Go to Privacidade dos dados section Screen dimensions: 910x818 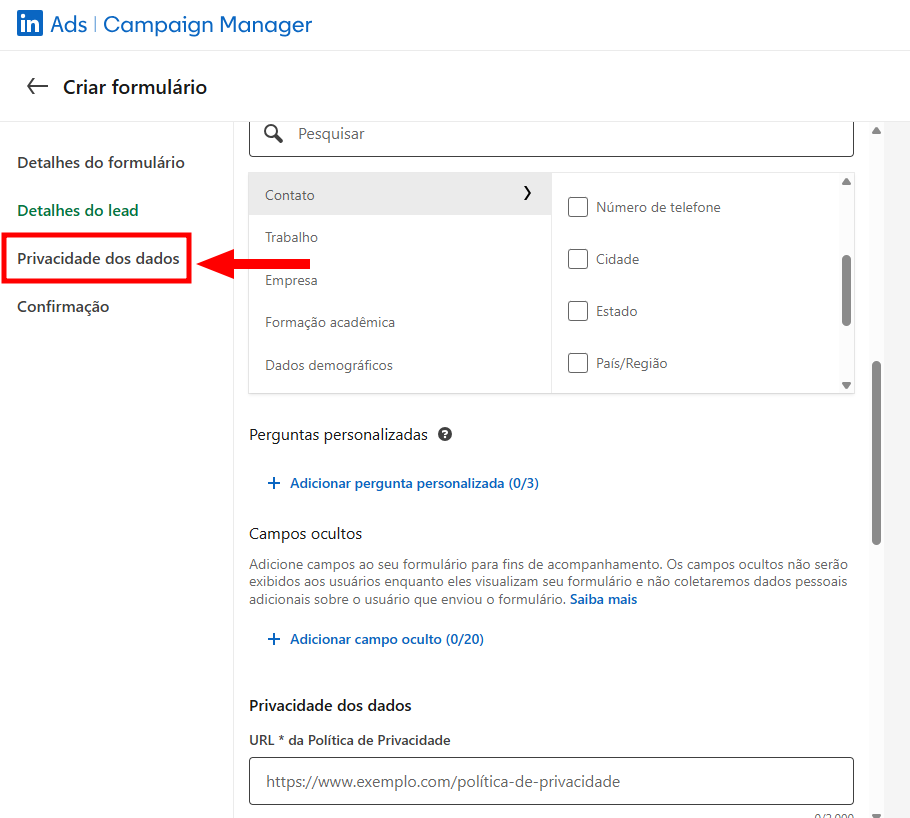98,259
